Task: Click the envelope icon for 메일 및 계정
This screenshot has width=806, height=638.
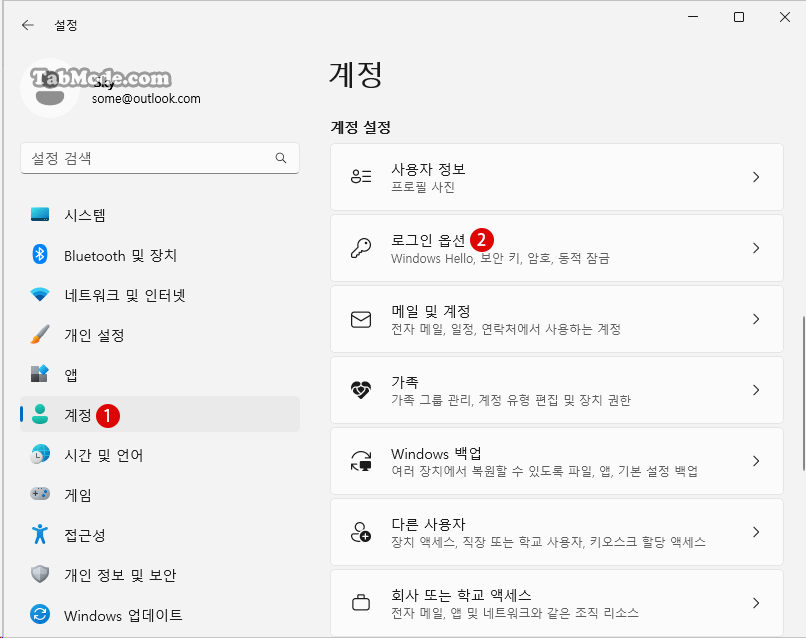Action: pyautogui.click(x=361, y=319)
